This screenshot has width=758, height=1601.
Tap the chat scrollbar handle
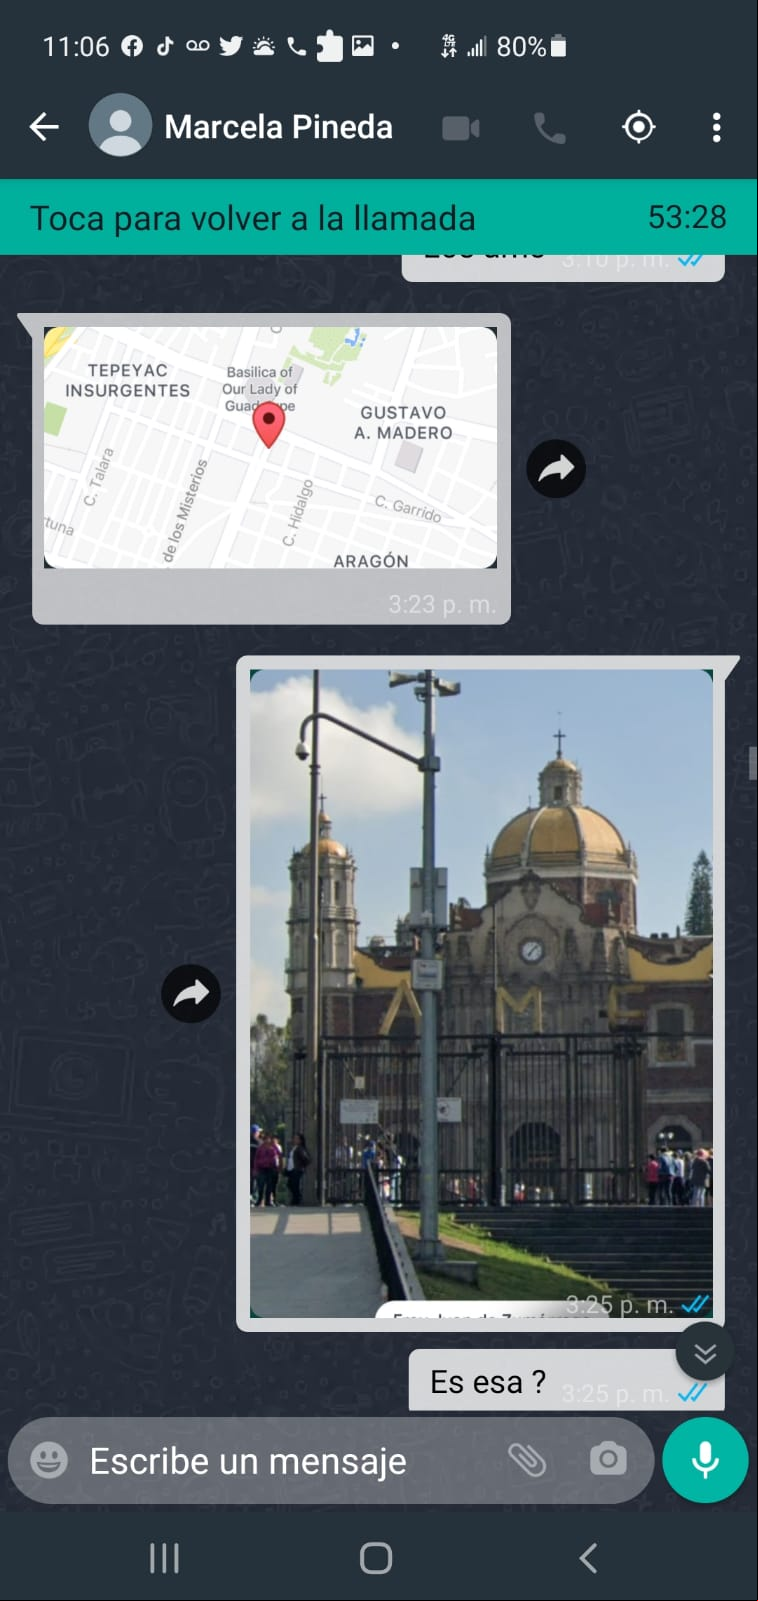point(752,762)
